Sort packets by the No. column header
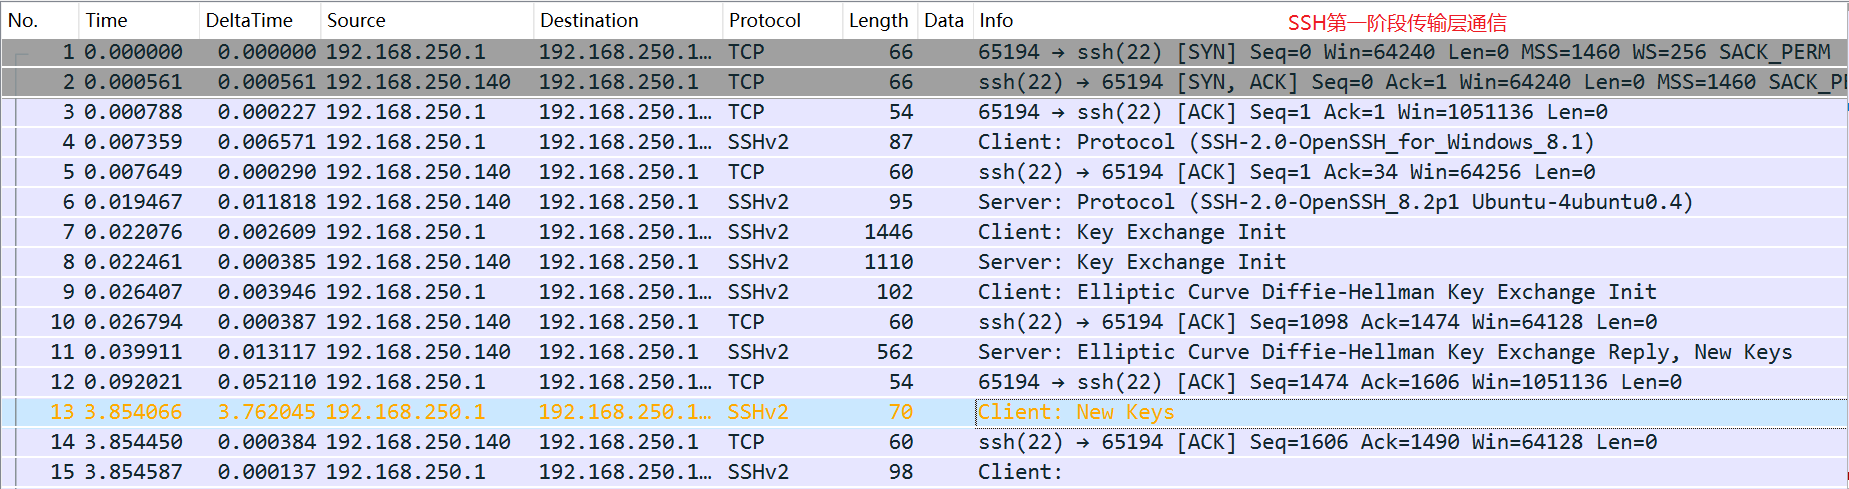The width and height of the screenshot is (1849, 489). tap(24, 20)
